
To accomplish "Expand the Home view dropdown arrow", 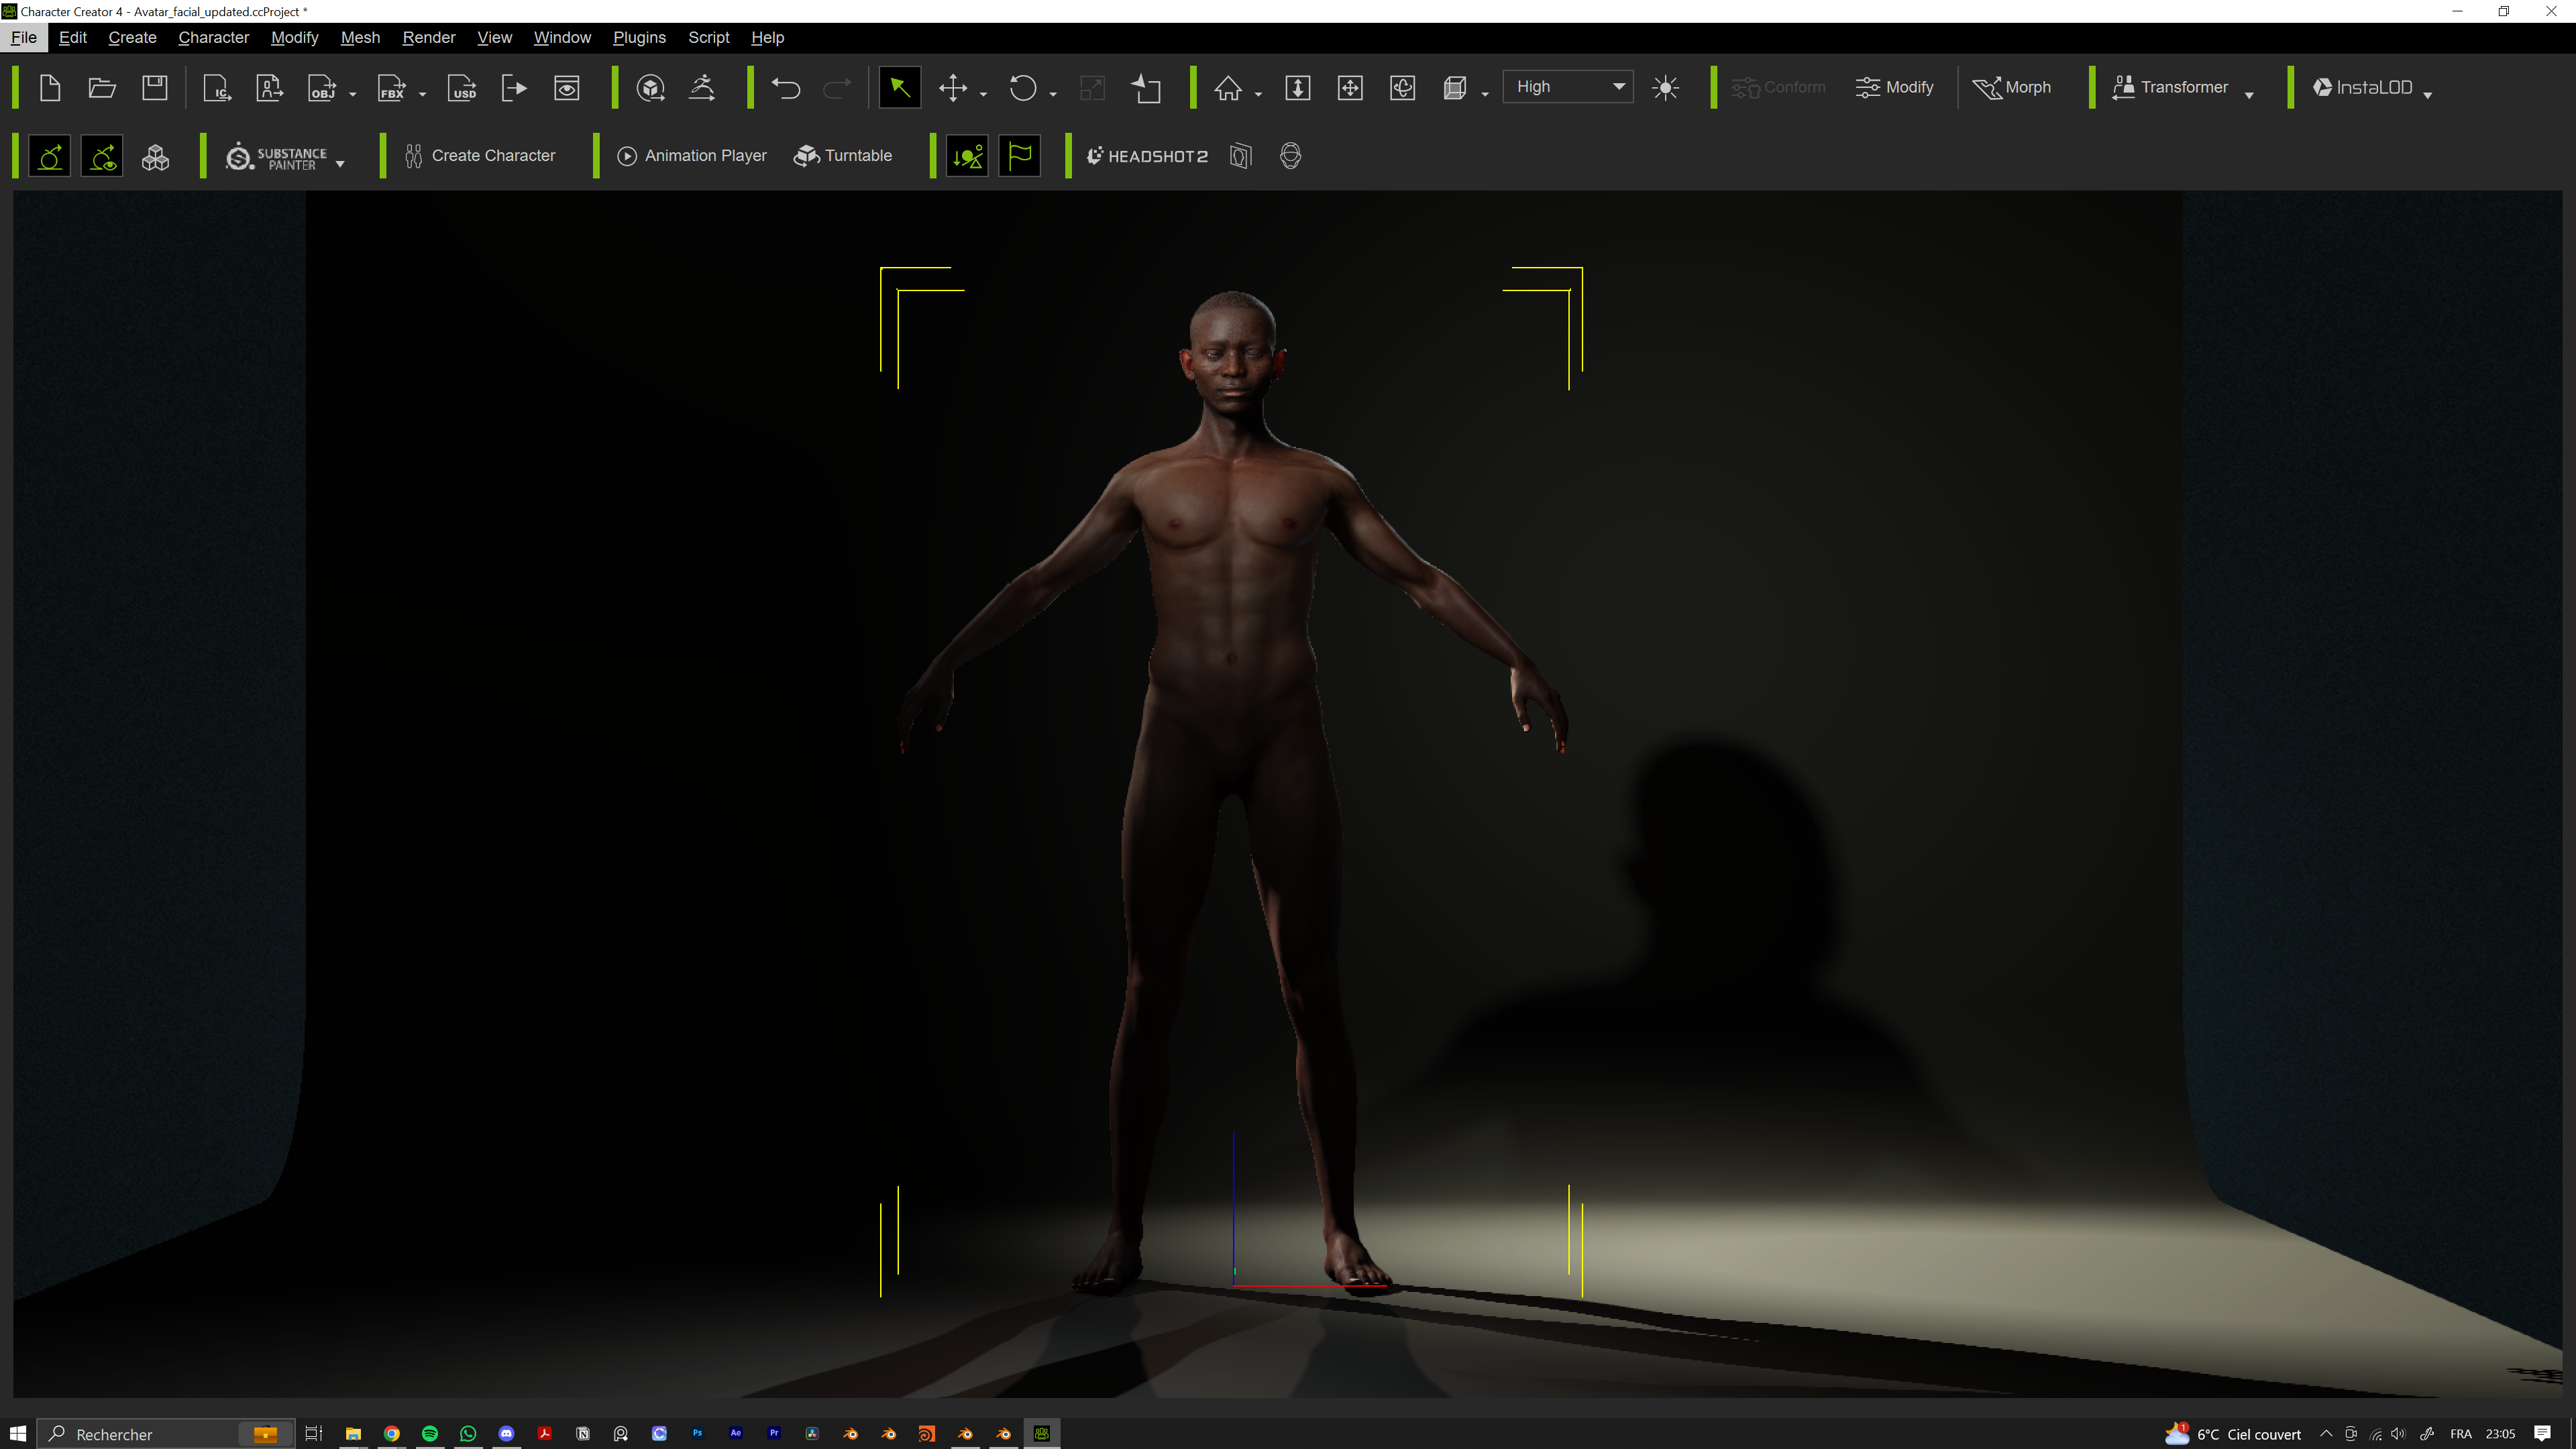I will tap(1259, 94).
